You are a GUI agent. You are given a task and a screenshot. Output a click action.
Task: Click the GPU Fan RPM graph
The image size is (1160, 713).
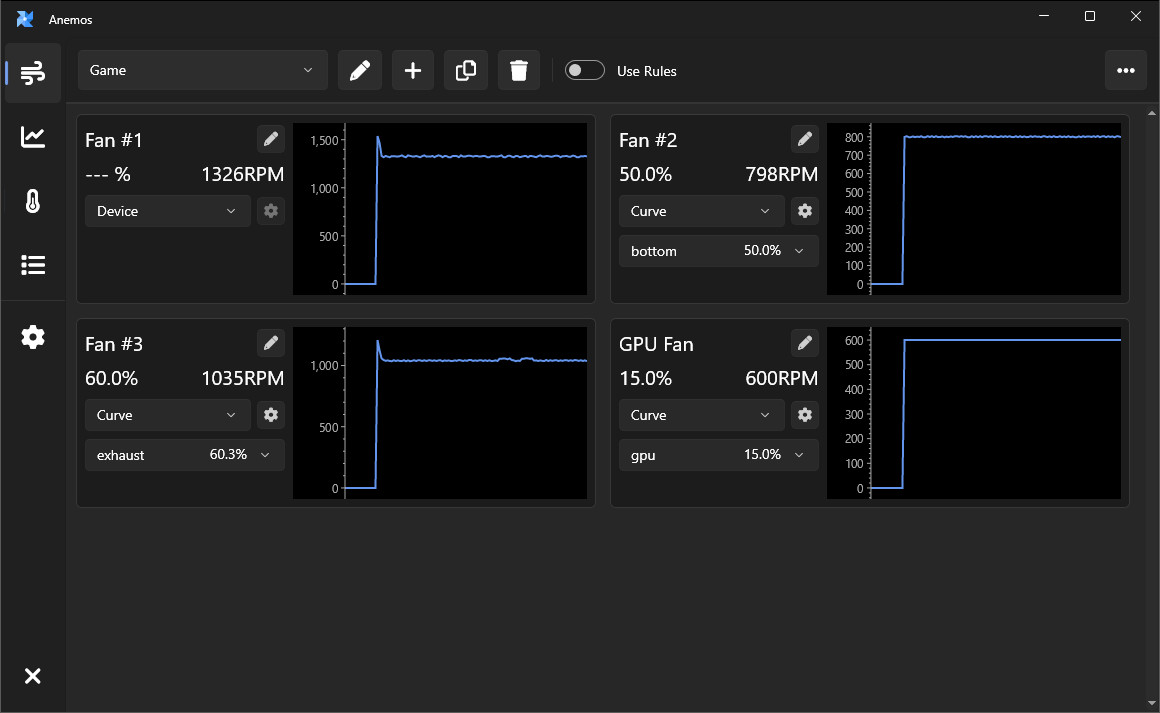974,413
